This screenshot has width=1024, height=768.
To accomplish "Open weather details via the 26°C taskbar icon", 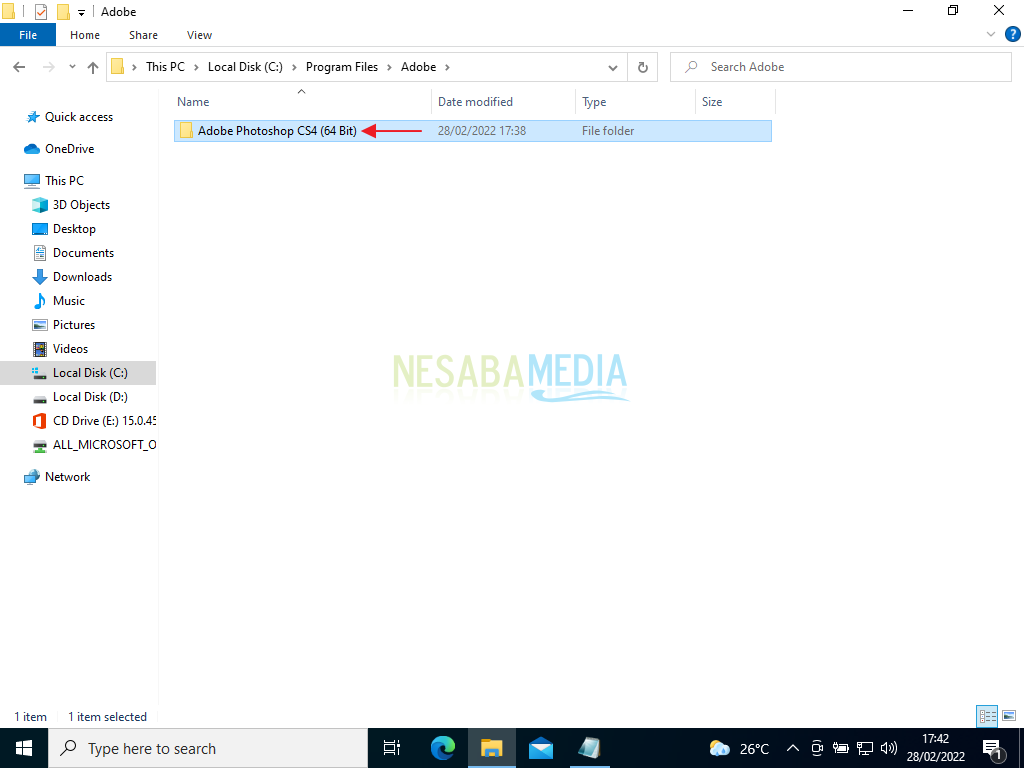I will click(x=736, y=748).
